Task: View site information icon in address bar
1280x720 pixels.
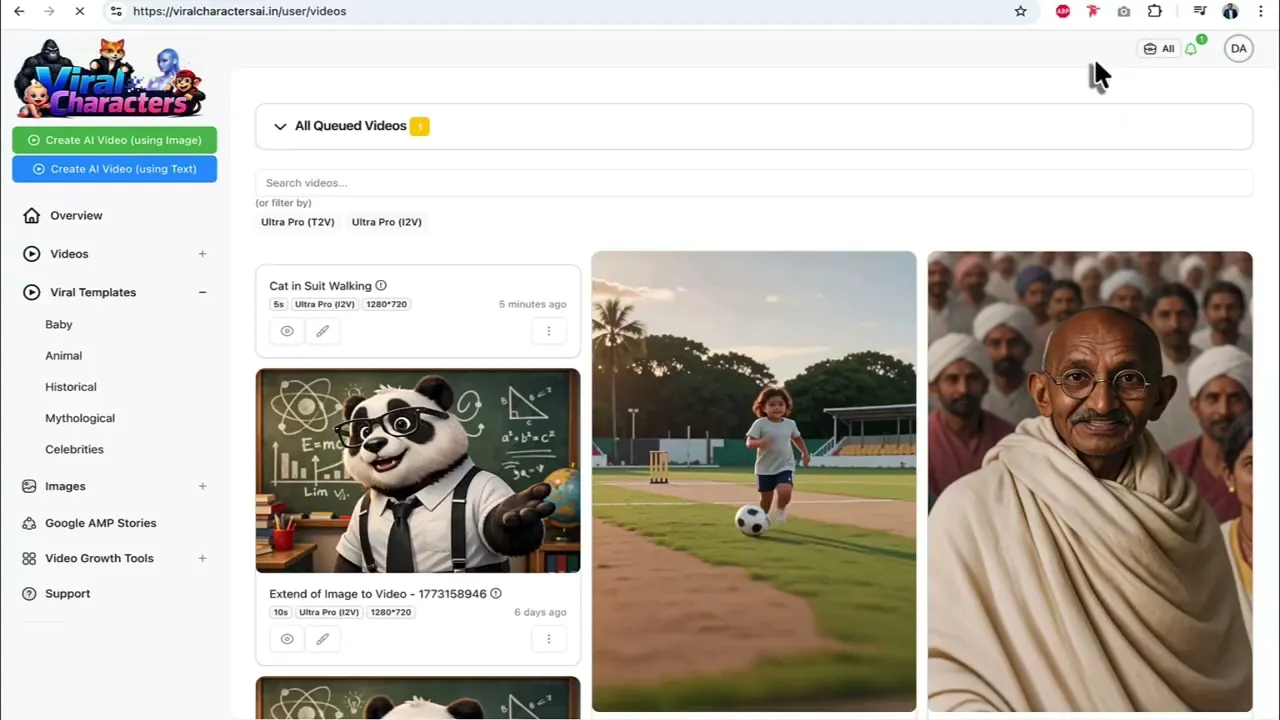Action: [115, 11]
